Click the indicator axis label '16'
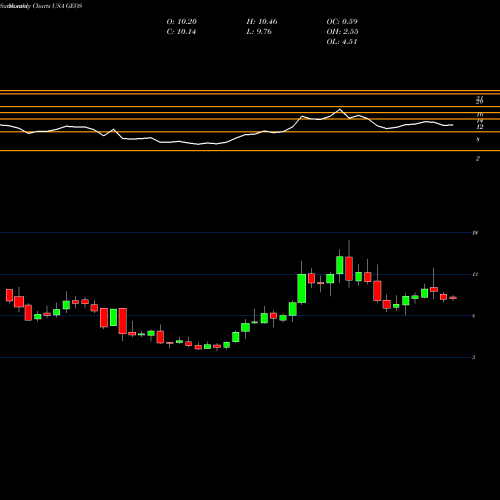 pos(480,115)
